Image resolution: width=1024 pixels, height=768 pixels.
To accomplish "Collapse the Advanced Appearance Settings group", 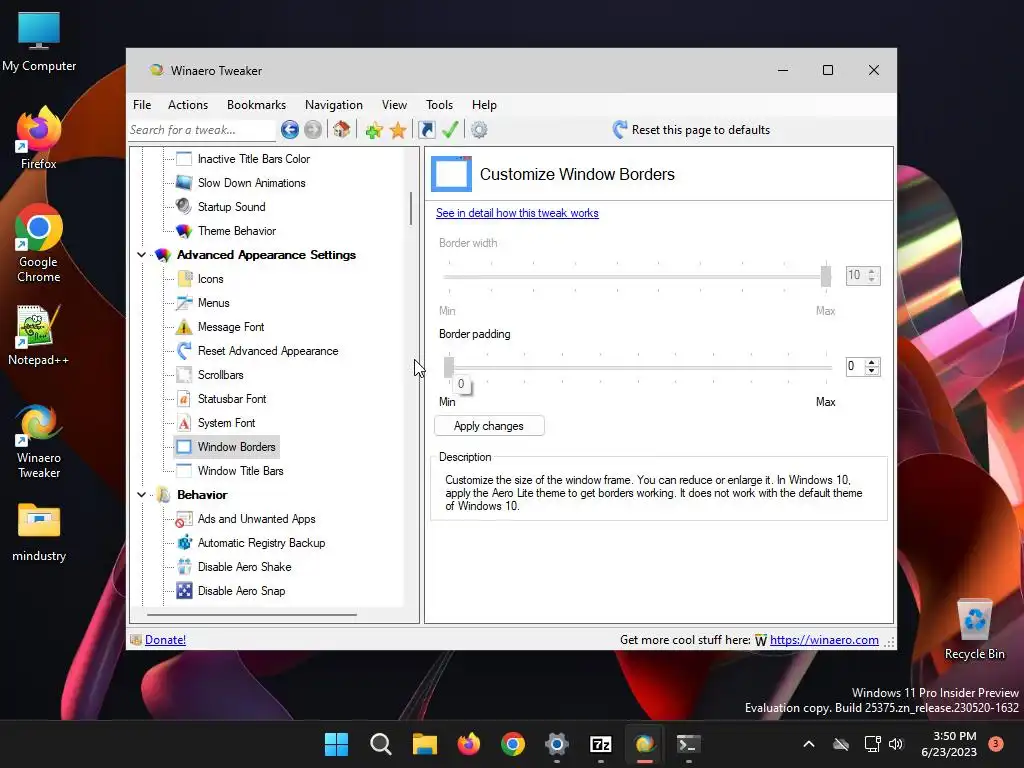I will click(x=141, y=255).
